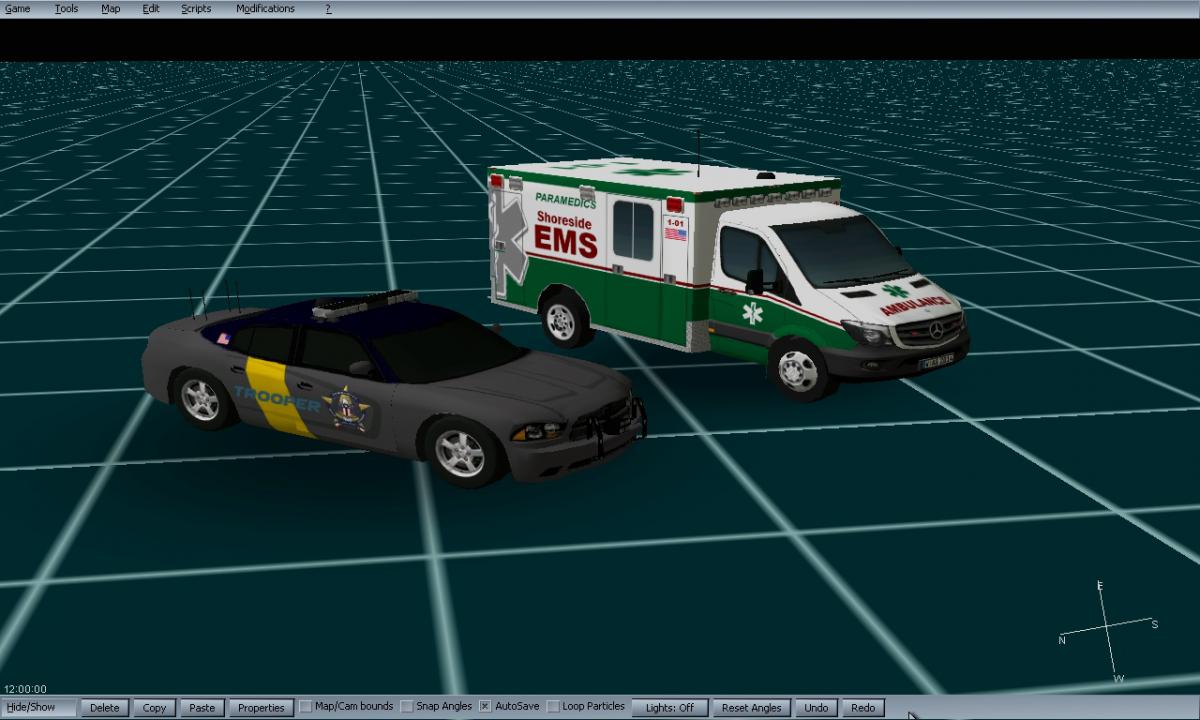Open the Edit menu
Image resolution: width=1200 pixels, height=720 pixels.
point(151,9)
